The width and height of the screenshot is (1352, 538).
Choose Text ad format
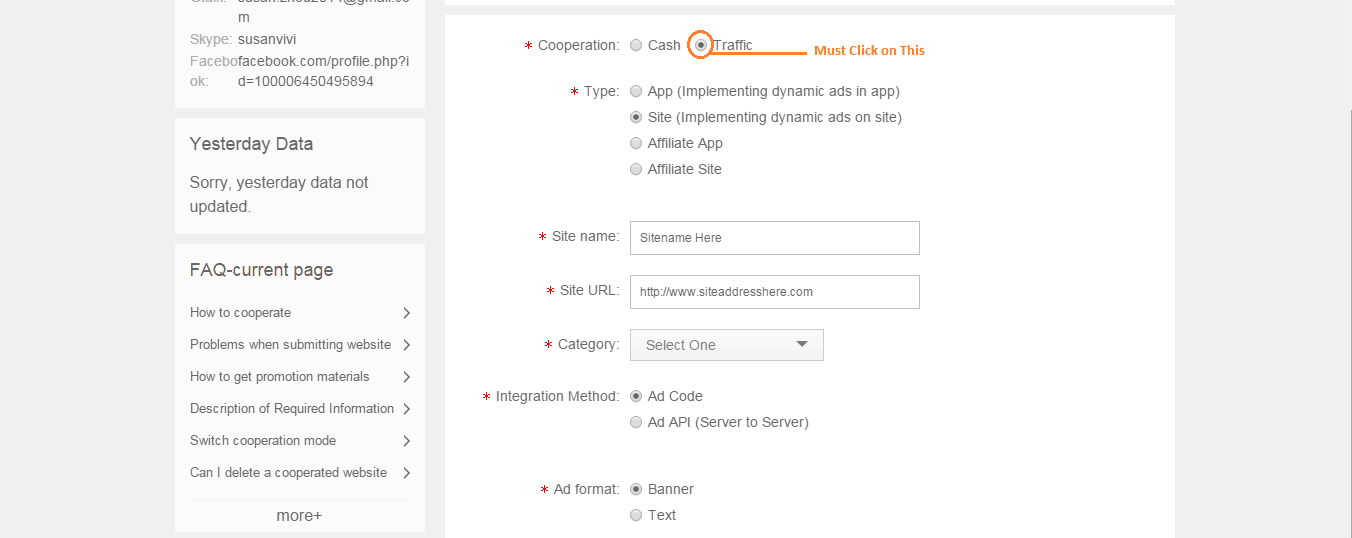636,515
